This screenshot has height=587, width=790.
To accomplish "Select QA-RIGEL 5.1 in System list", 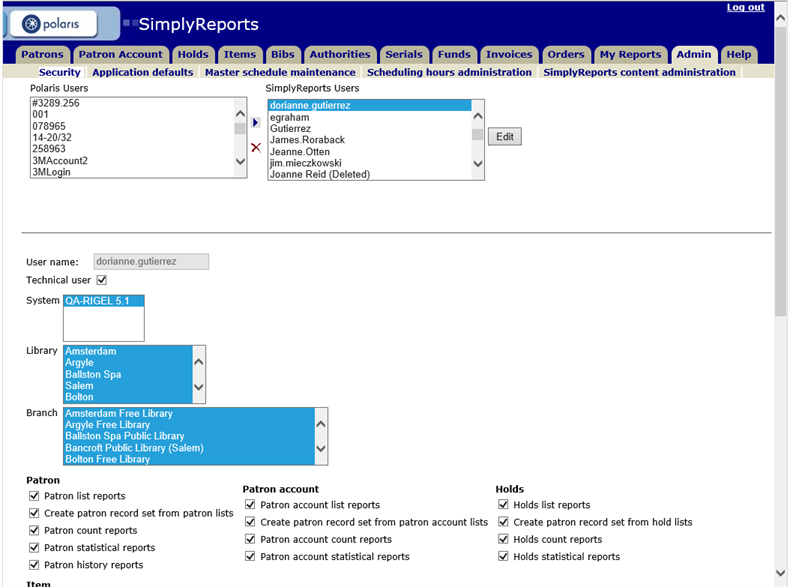I will pos(104,301).
